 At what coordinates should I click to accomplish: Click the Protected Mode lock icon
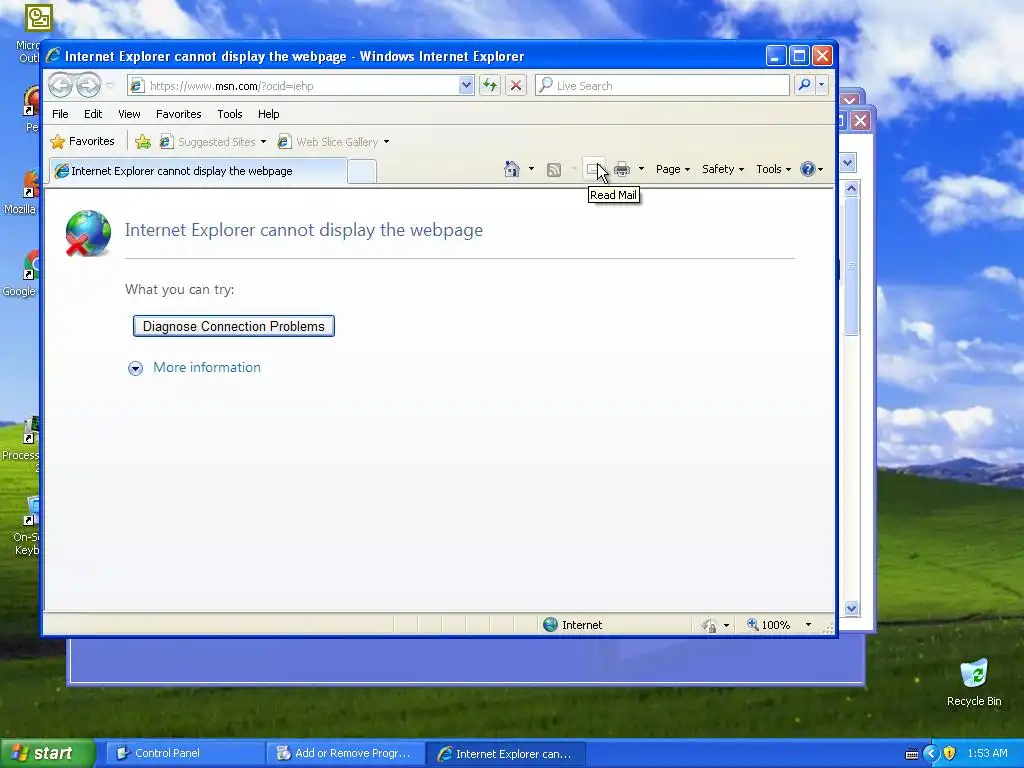pos(710,626)
